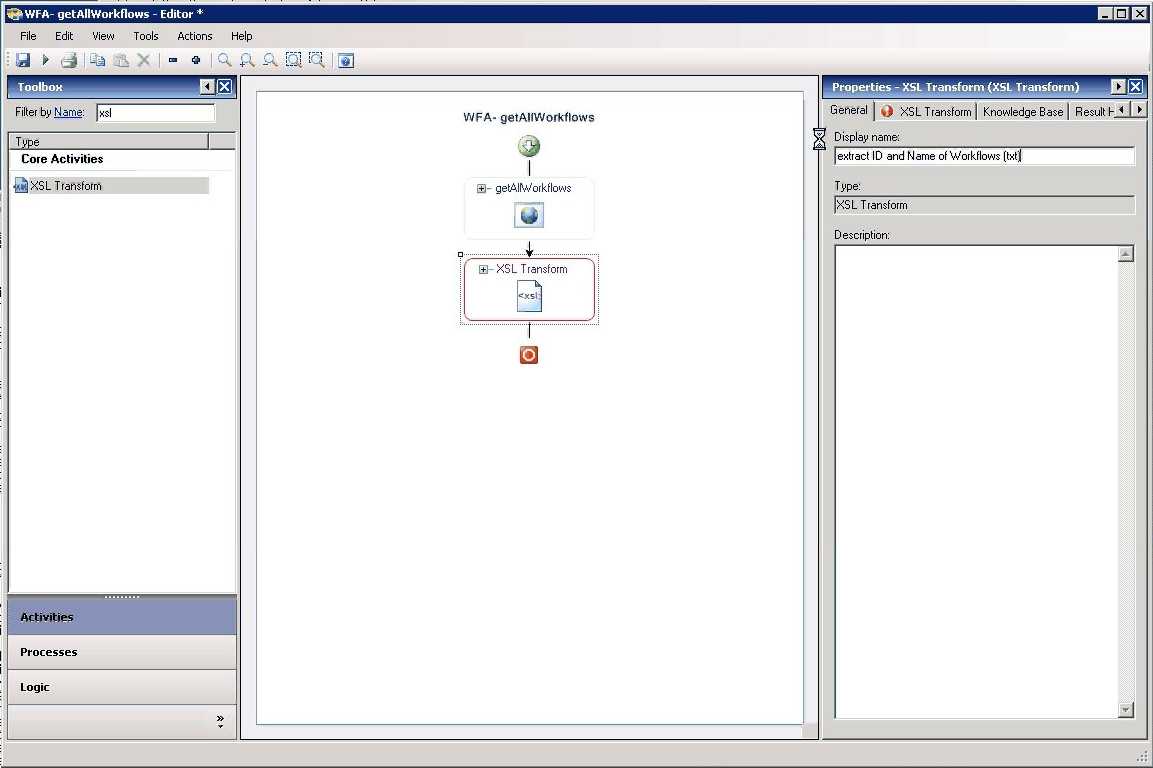Switch to the partially visible Result tab
Screen dimensions: 1153x768
coord(1093,112)
